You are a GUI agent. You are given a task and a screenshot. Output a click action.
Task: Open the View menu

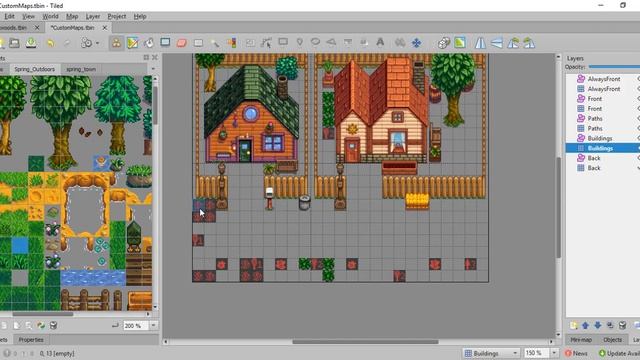[x=28, y=16]
